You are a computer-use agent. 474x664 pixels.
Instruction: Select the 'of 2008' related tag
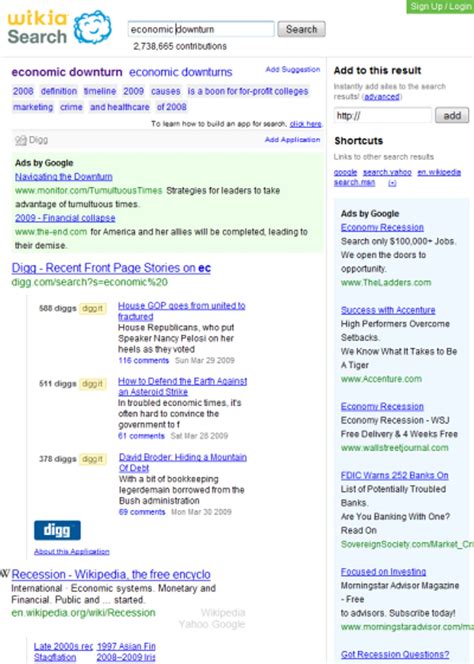pyautogui.click(x=172, y=107)
